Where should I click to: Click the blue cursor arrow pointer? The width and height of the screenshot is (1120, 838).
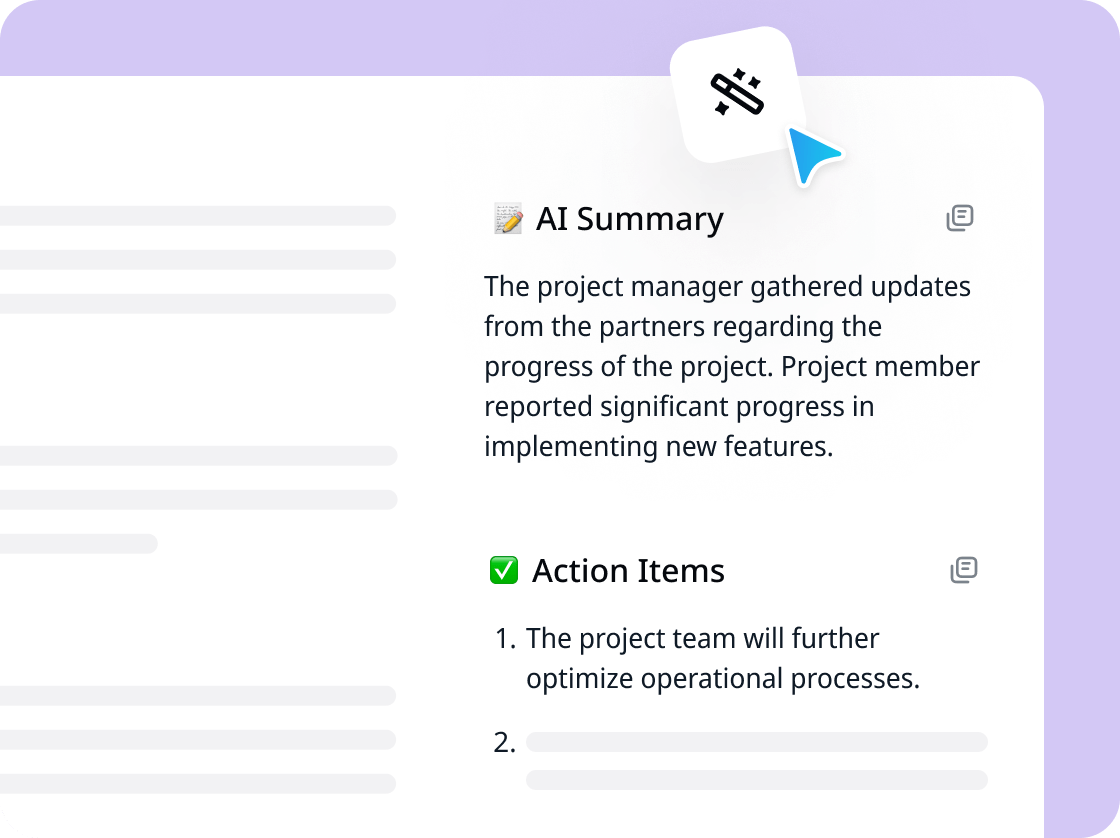click(x=812, y=154)
